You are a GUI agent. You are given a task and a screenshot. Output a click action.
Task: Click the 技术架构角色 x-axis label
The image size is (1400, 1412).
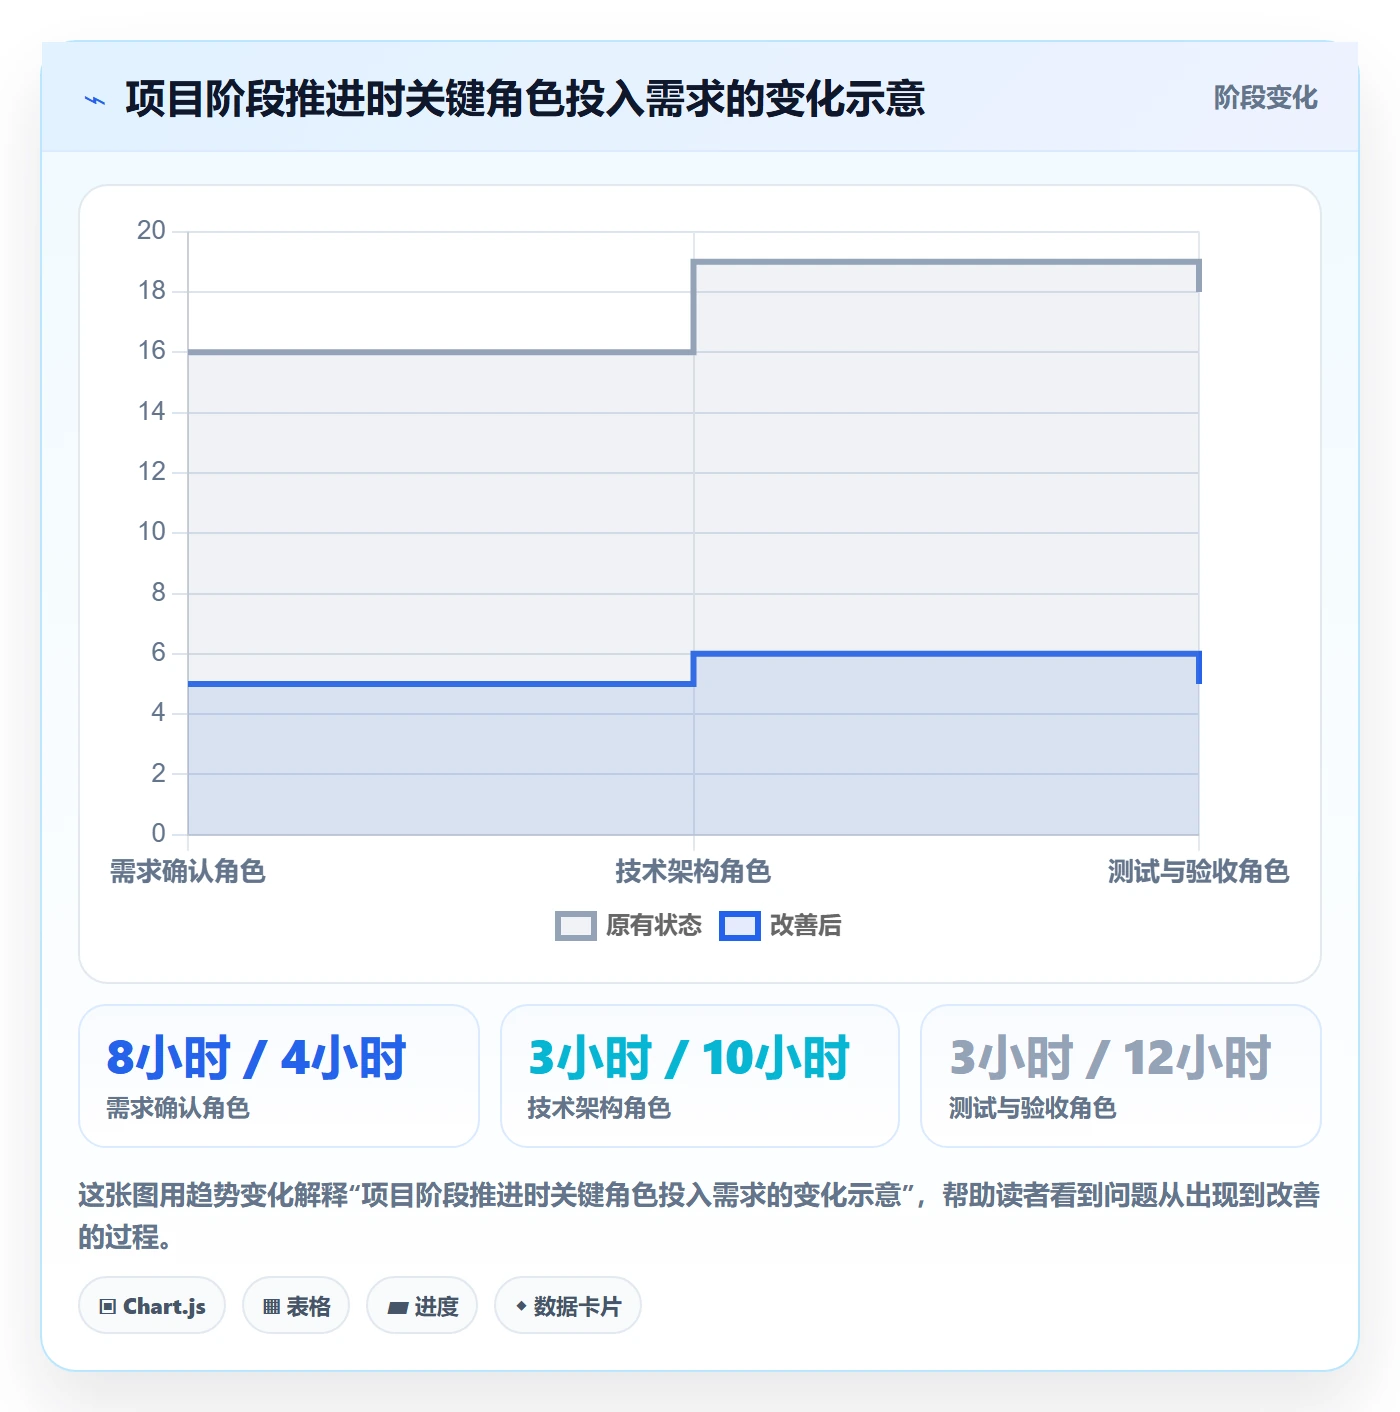(x=693, y=872)
